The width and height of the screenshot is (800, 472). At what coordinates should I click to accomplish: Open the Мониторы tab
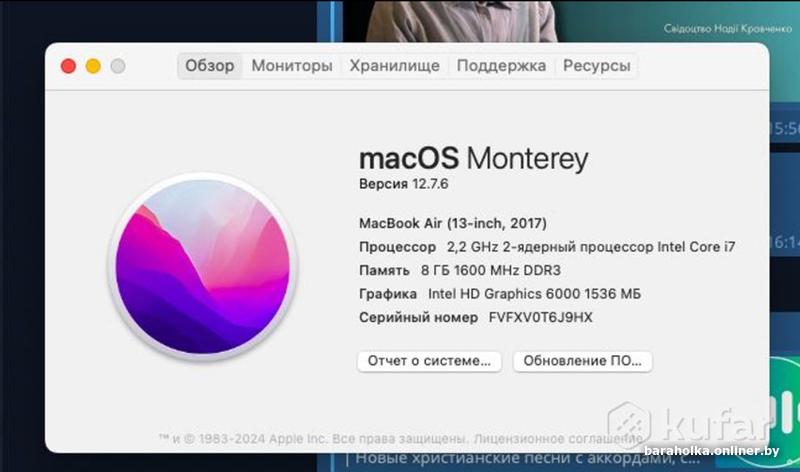pos(292,66)
